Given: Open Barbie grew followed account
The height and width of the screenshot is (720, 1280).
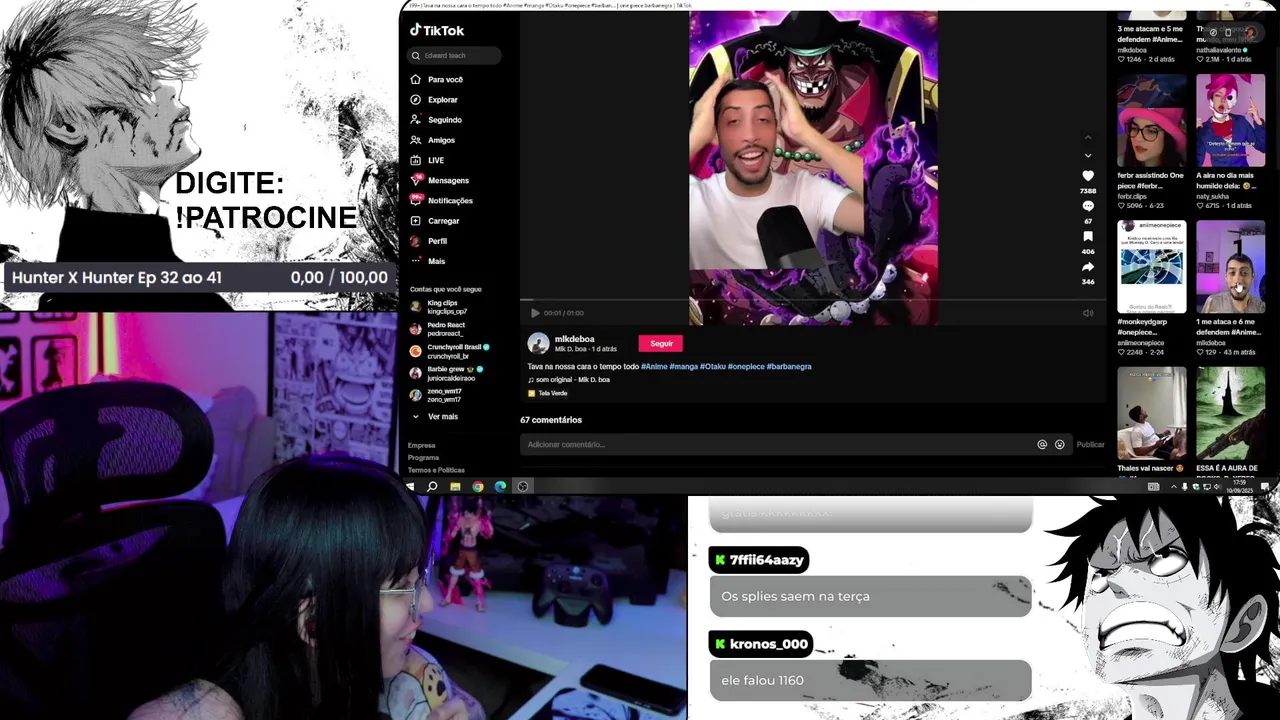Looking at the screenshot, I should (447, 373).
